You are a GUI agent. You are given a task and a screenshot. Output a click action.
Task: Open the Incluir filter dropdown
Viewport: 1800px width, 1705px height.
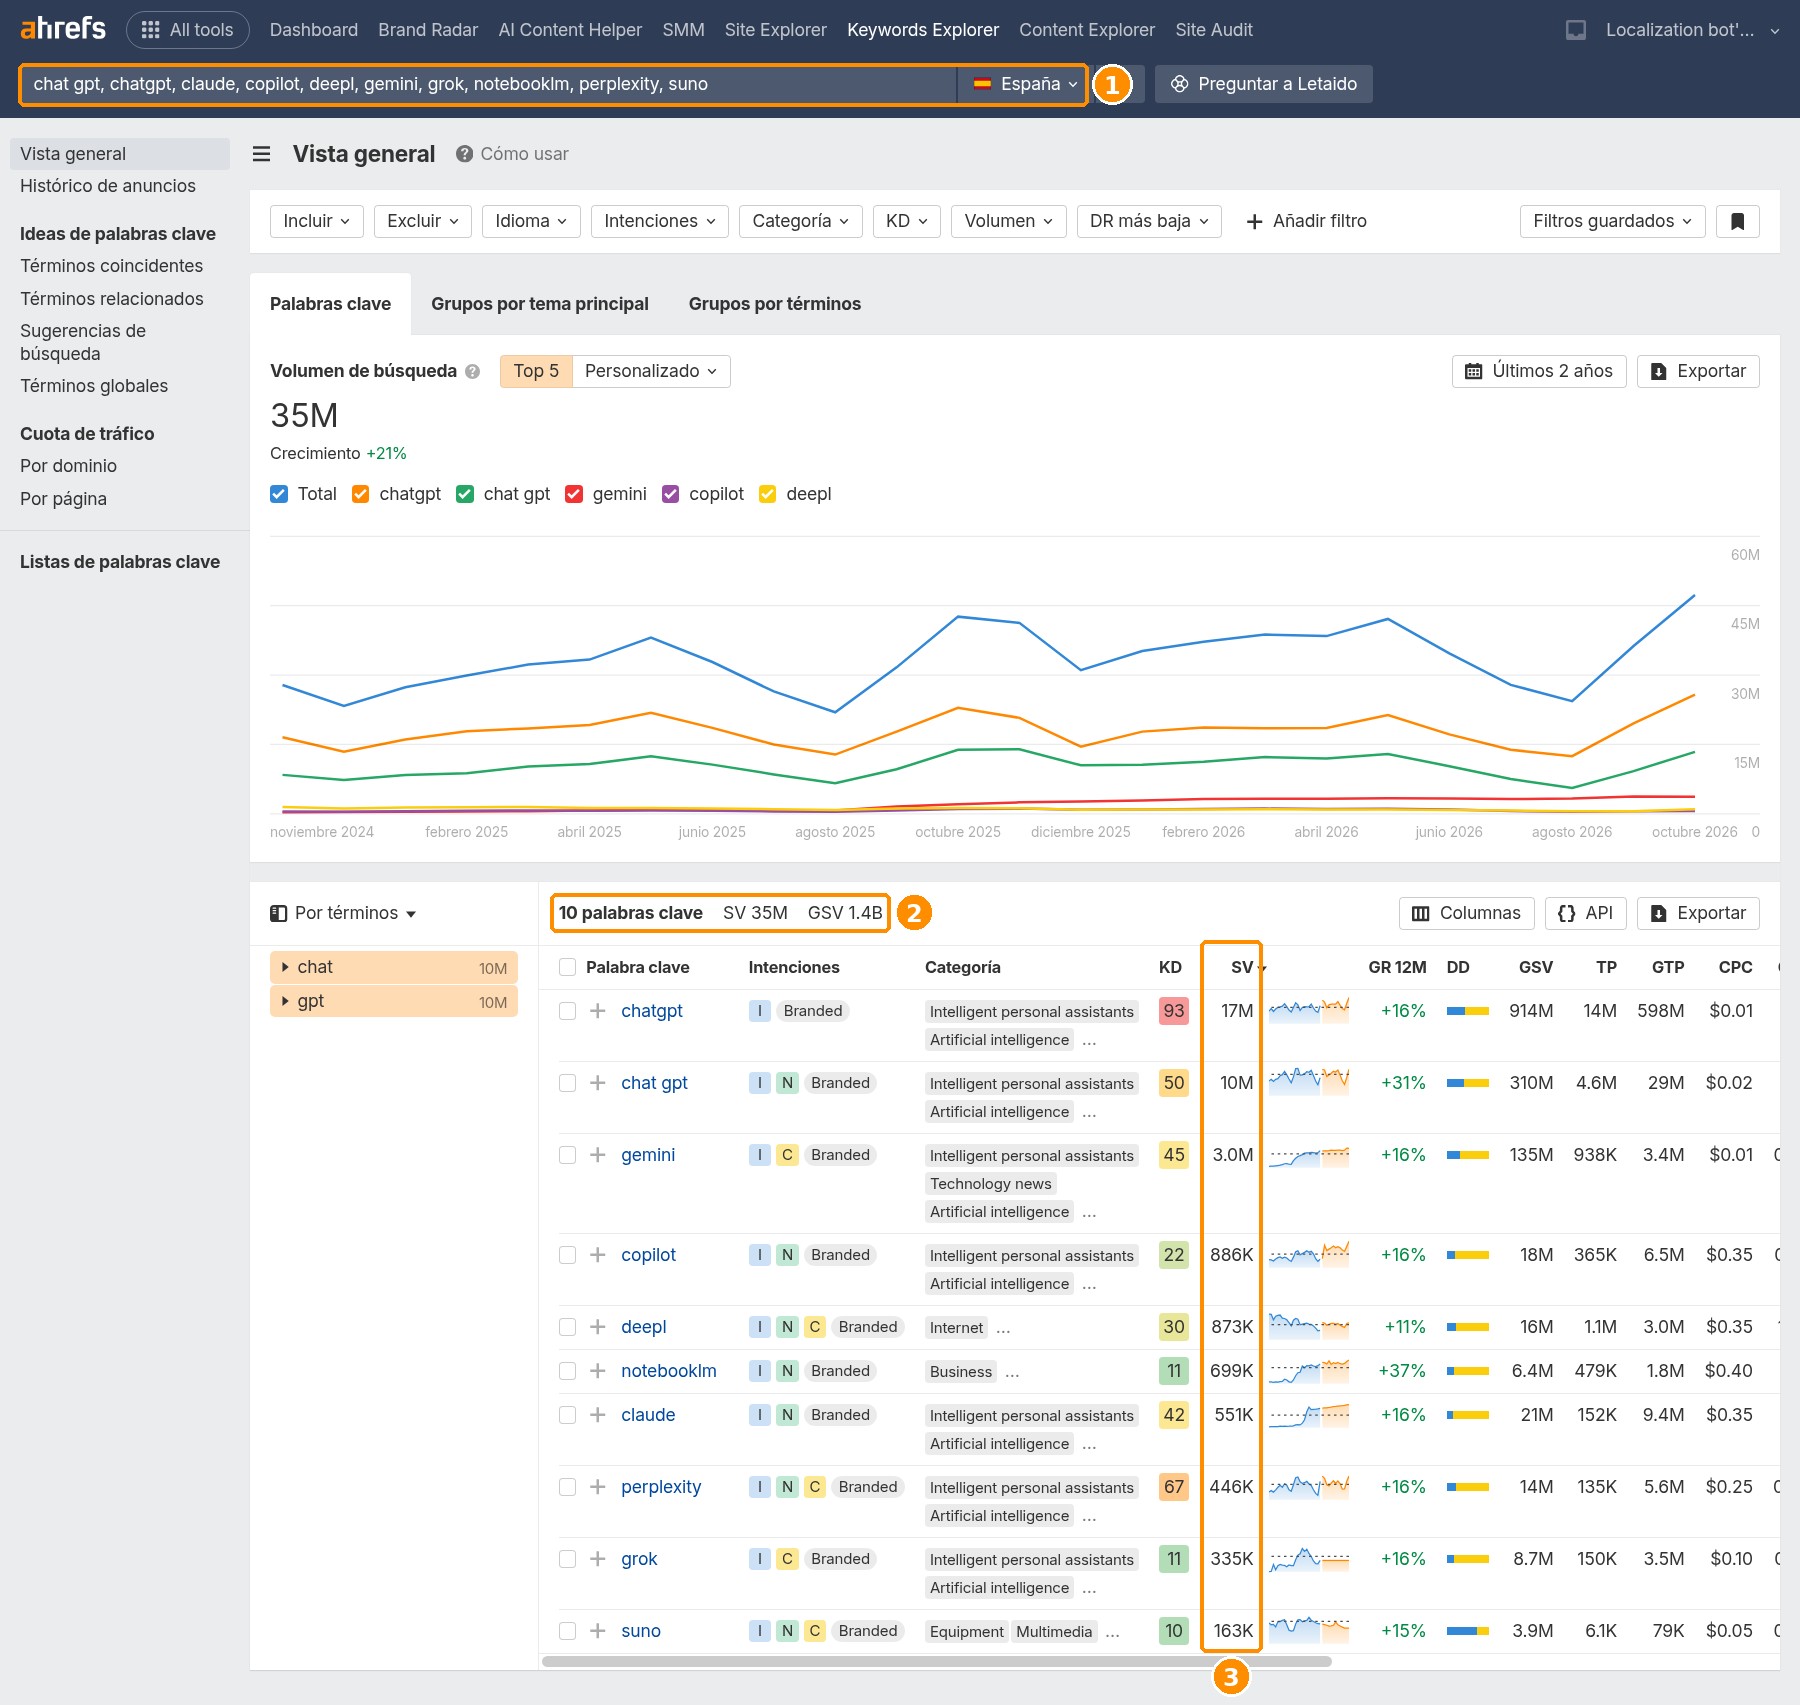[317, 221]
